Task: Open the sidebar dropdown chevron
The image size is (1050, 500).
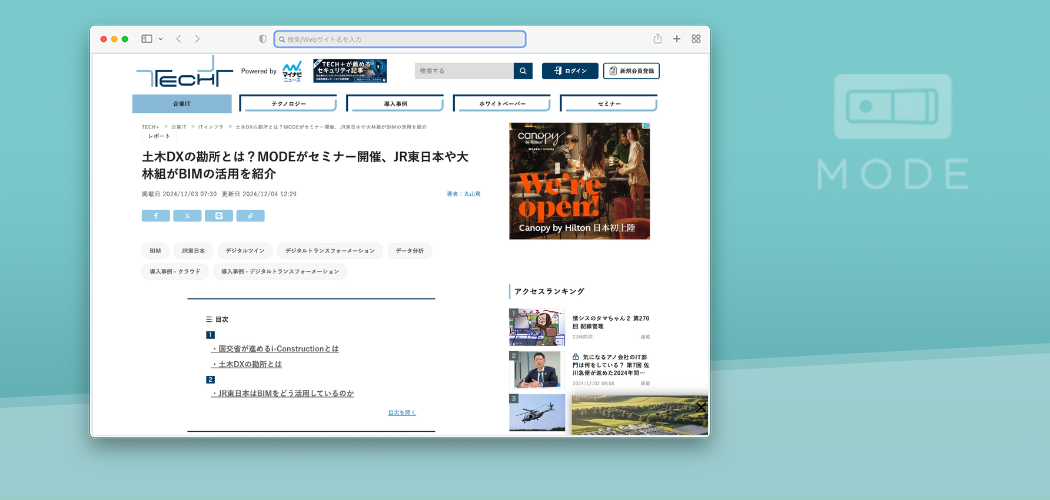Action: point(160,39)
